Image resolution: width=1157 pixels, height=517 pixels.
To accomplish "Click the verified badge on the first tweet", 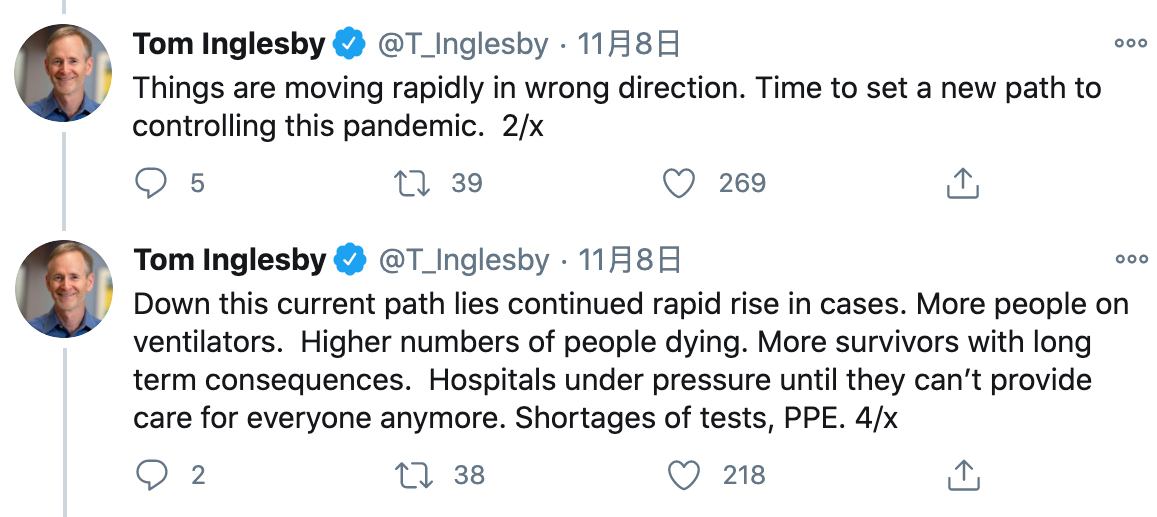I will (349, 44).
